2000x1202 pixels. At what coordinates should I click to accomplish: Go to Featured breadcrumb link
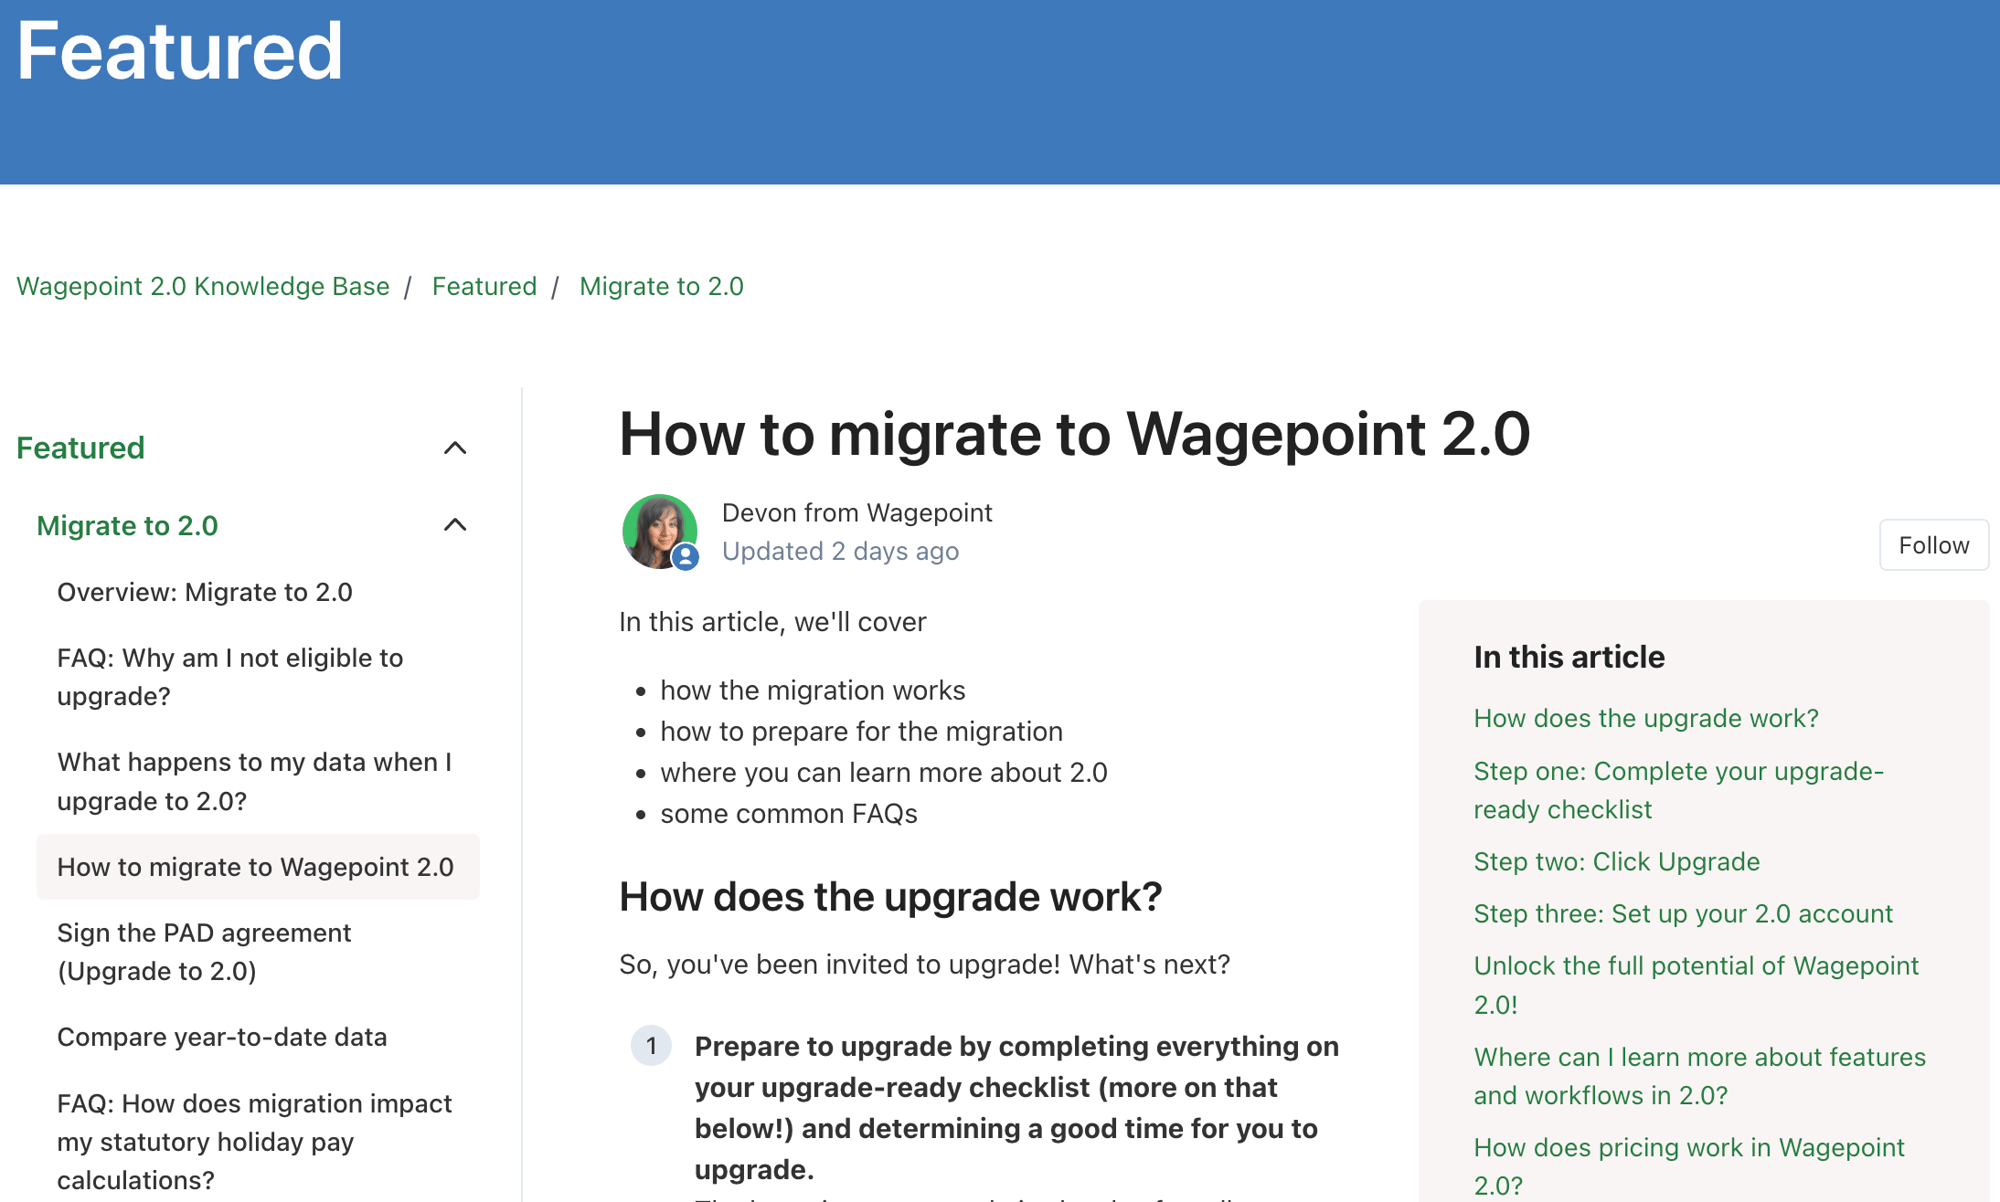(484, 286)
